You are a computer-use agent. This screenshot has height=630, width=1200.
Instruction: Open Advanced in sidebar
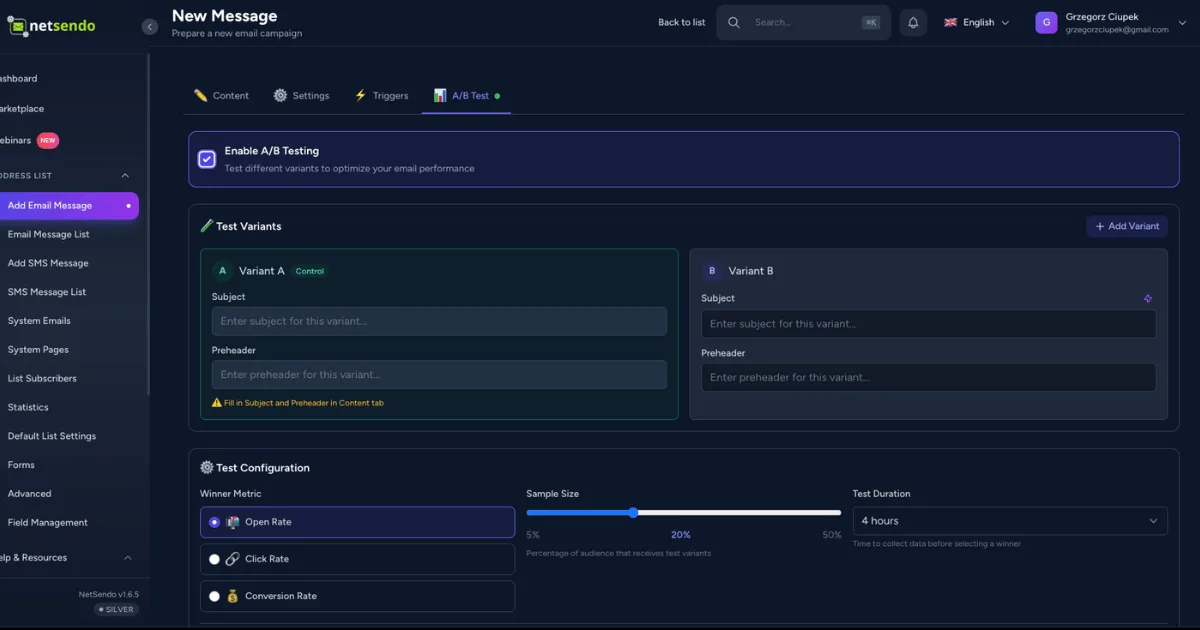pyautogui.click(x=29, y=494)
